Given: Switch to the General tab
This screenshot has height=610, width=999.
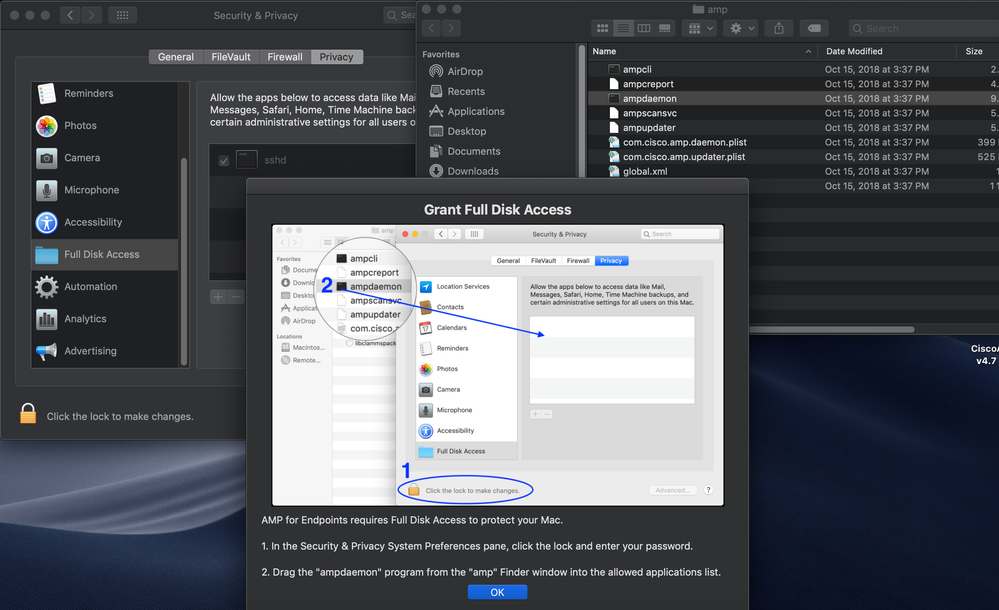Looking at the screenshot, I should (176, 57).
